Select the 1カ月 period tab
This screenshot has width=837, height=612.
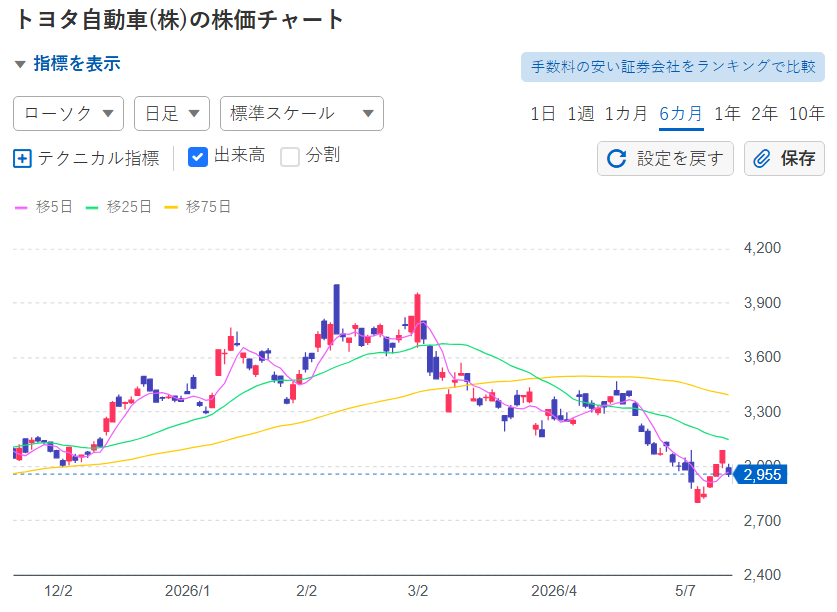click(626, 113)
